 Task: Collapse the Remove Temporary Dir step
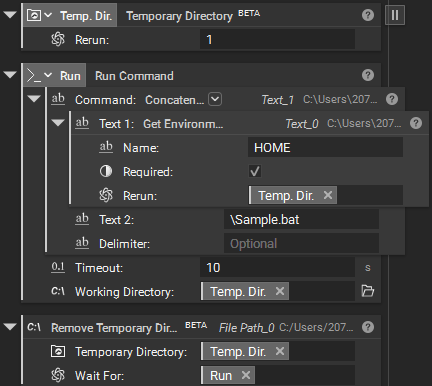pyautogui.click(x=10, y=327)
